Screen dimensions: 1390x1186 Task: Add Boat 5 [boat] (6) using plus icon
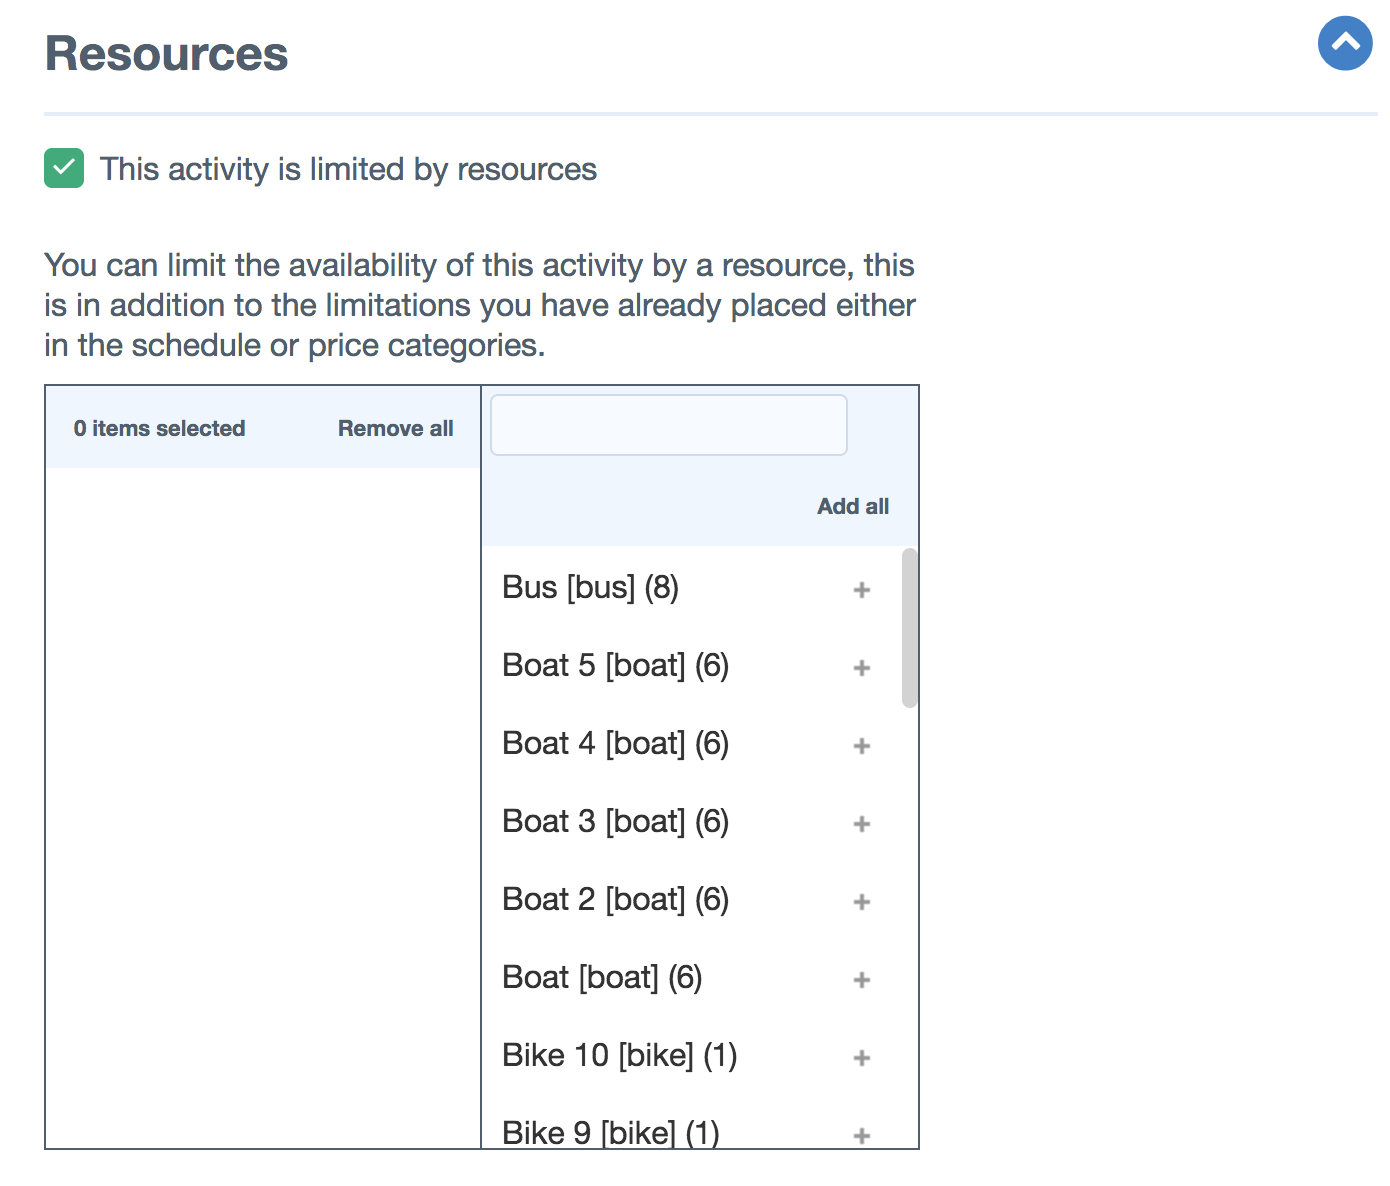click(862, 668)
